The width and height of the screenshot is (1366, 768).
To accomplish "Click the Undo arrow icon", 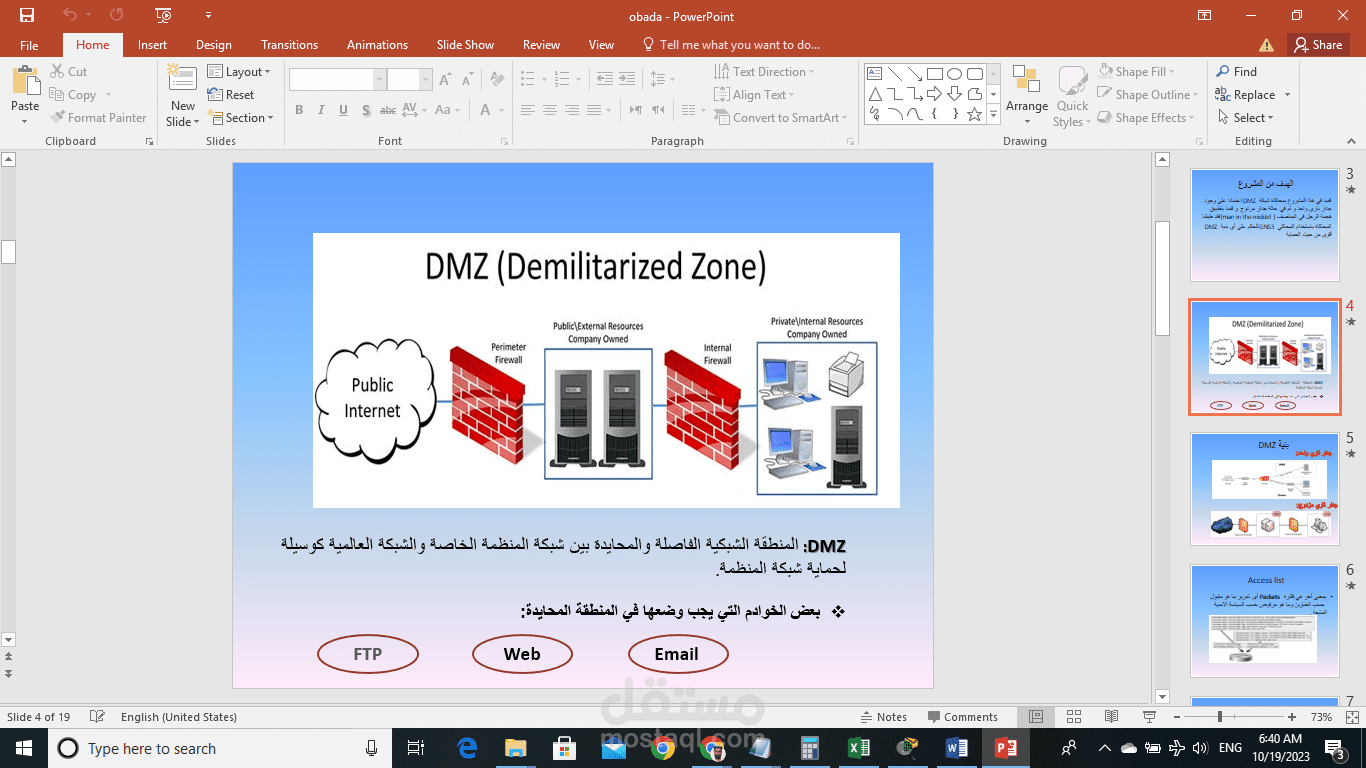I will (69, 15).
